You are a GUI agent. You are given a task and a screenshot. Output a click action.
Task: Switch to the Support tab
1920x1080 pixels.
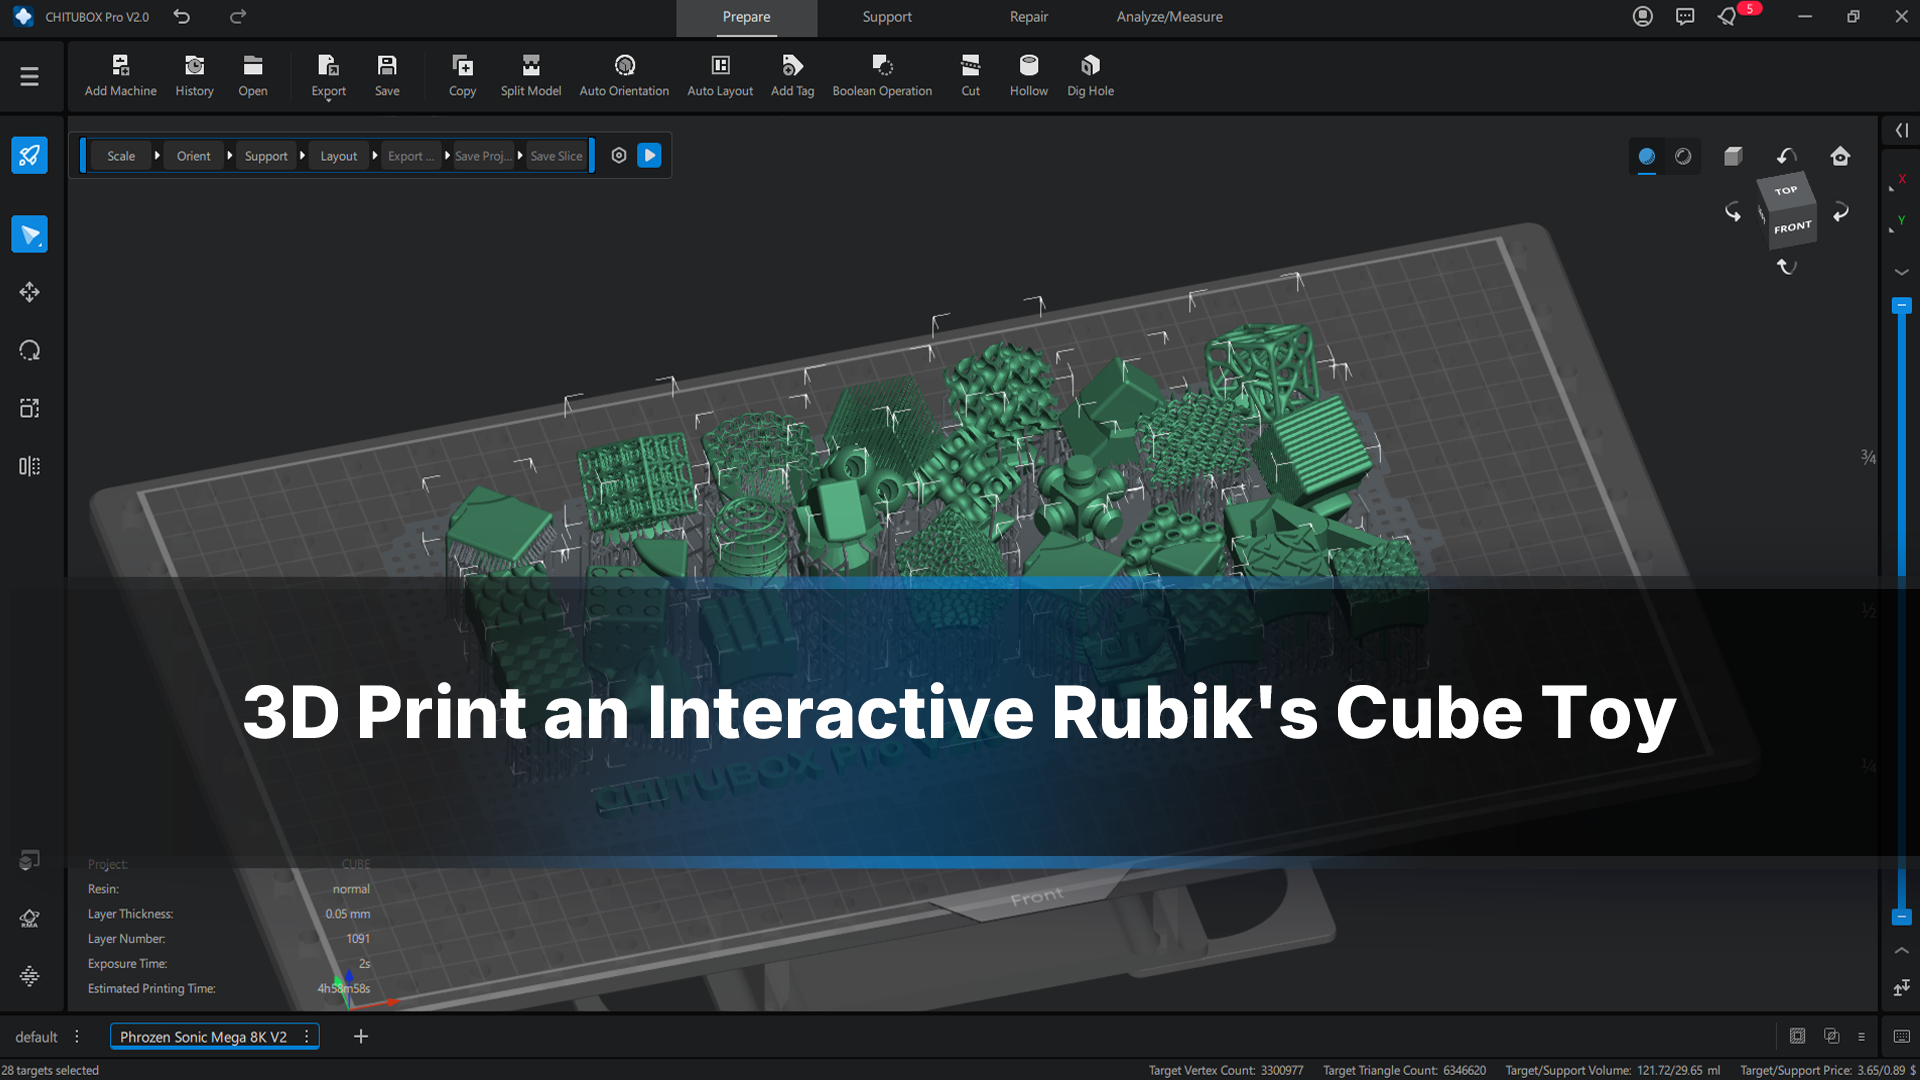pos(887,17)
